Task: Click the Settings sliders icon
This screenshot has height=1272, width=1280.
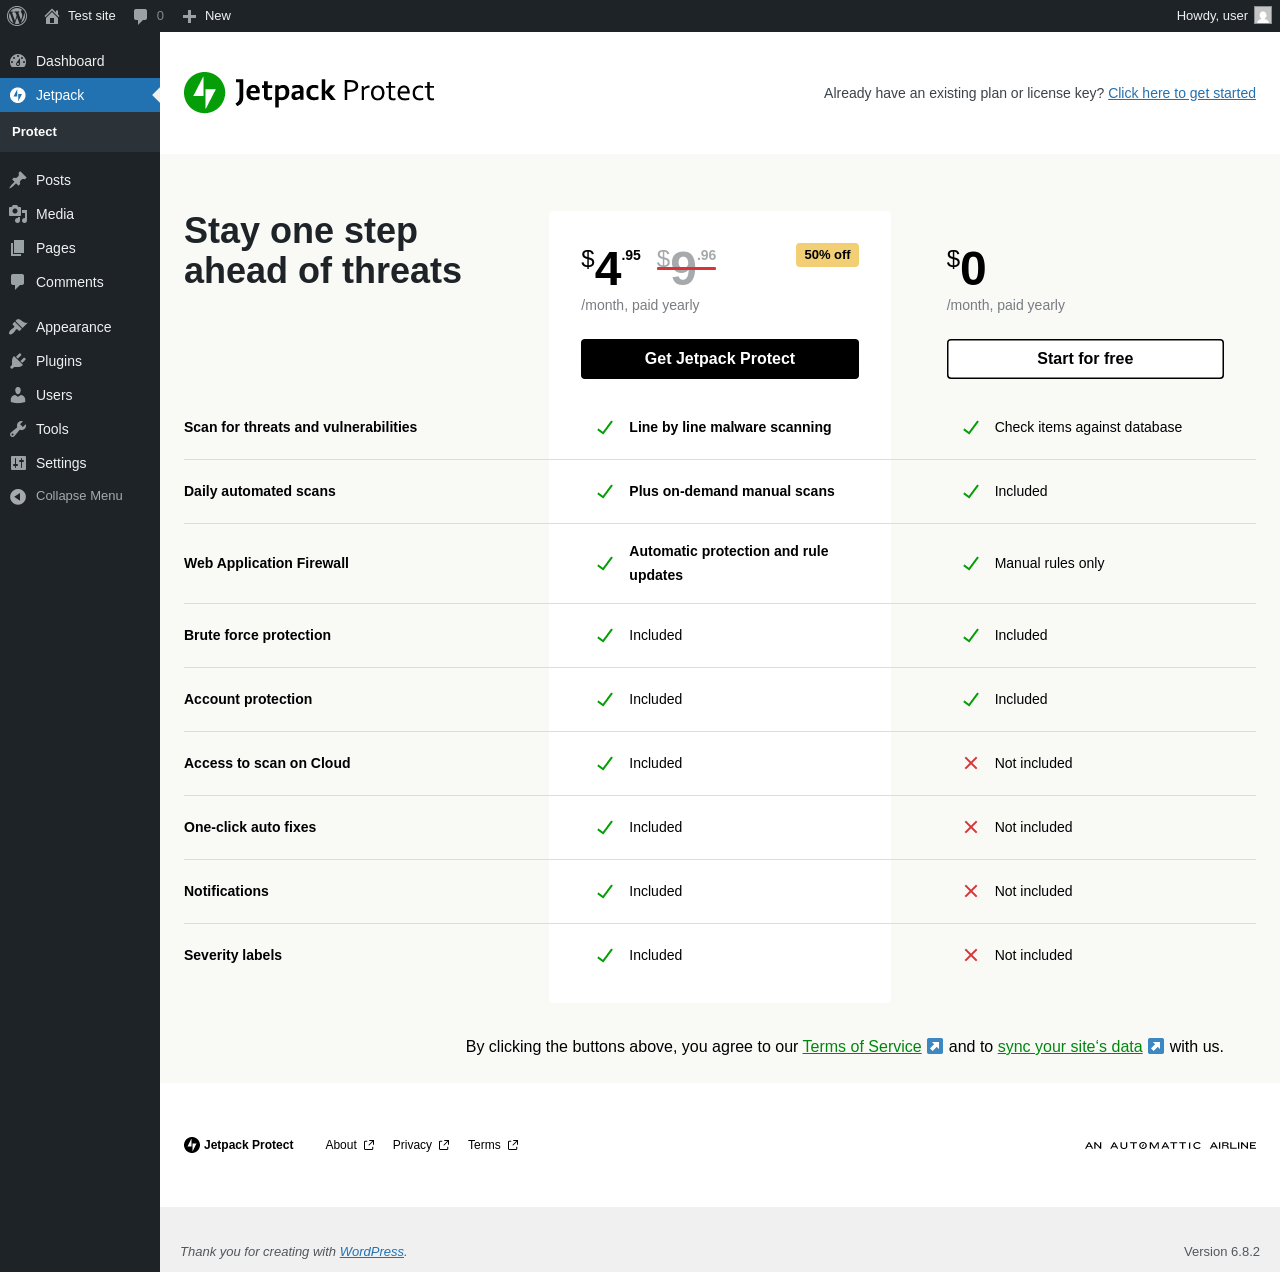Action: point(18,463)
